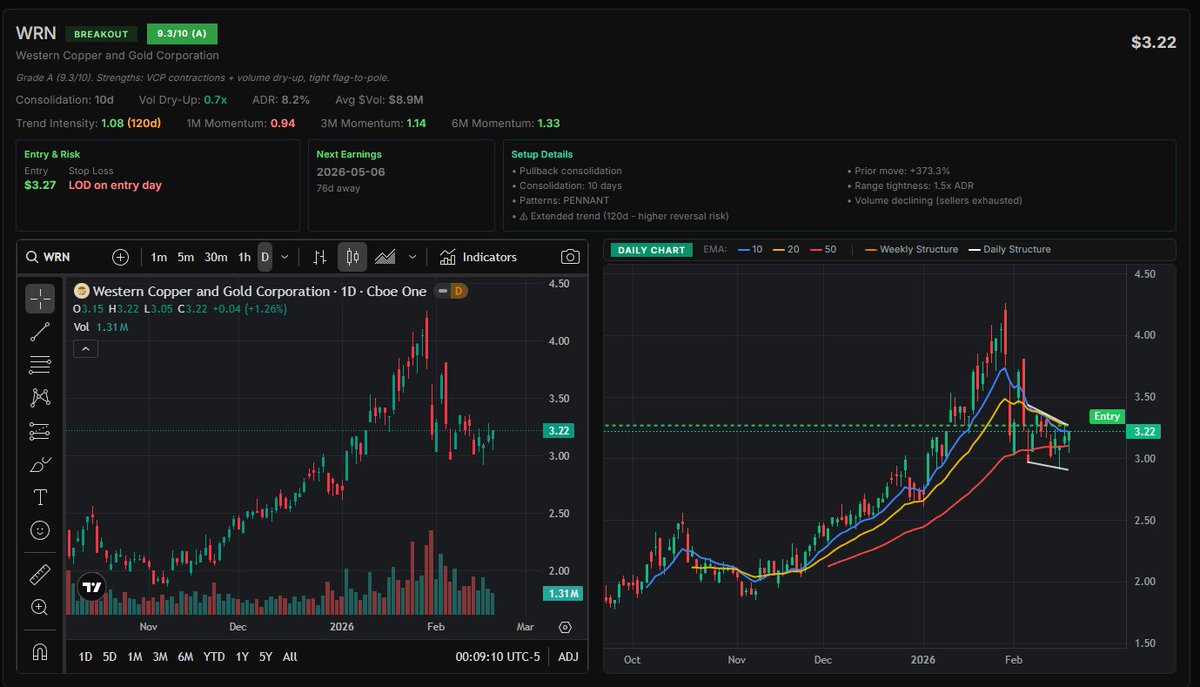Set the date range to 1D
This screenshot has height=687, width=1200.
pyautogui.click(x=86, y=657)
